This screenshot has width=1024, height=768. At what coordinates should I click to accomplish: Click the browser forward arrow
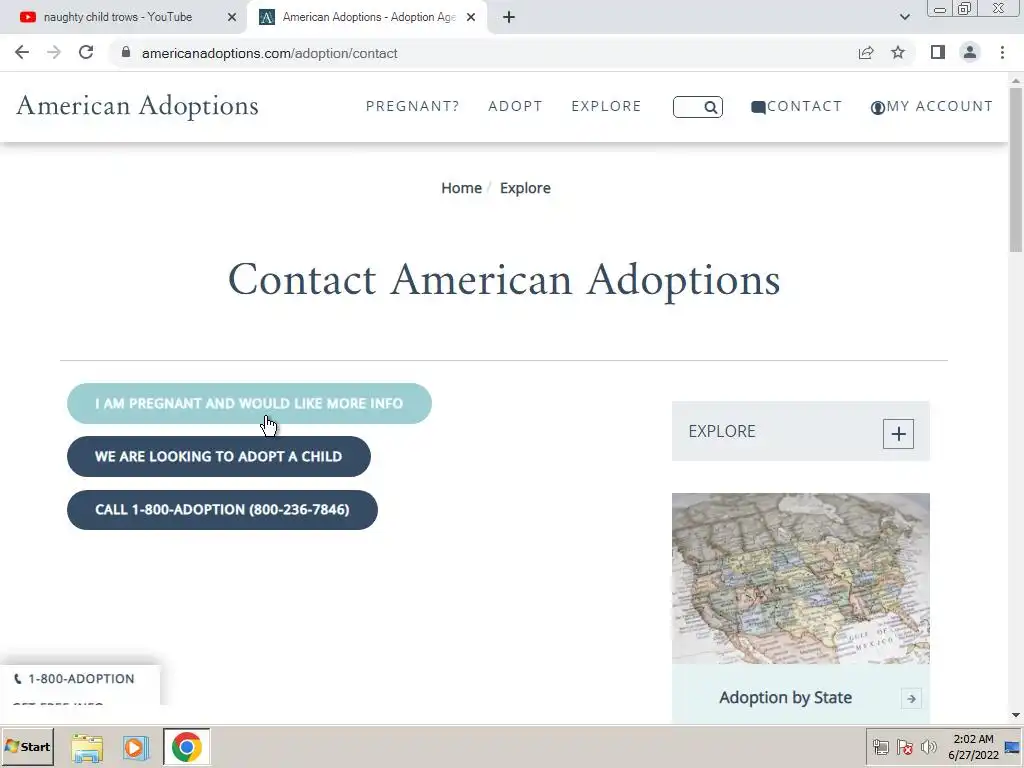[x=54, y=53]
